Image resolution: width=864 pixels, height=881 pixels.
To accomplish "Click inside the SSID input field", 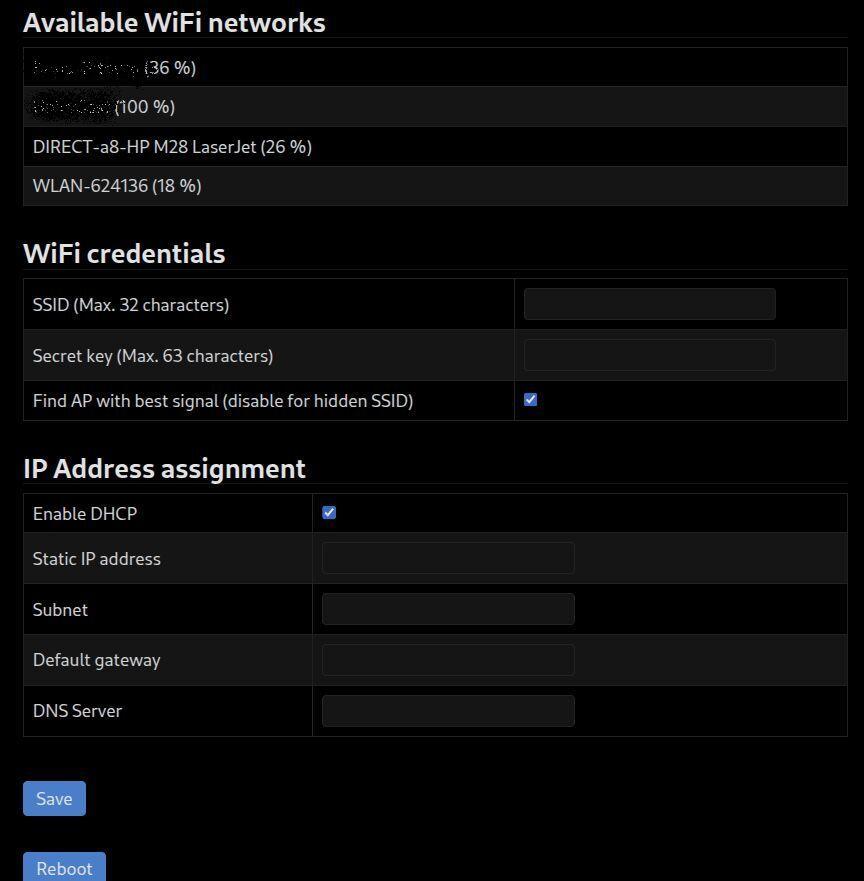I will 648,304.
